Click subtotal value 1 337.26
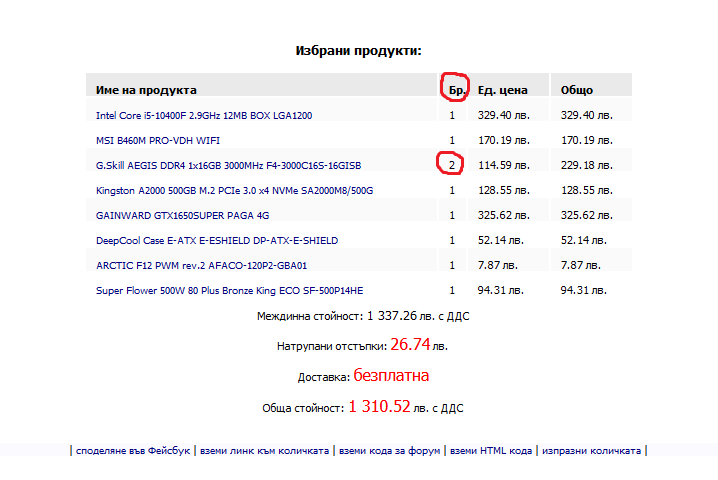The image size is (718, 480). (x=392, y=316)
